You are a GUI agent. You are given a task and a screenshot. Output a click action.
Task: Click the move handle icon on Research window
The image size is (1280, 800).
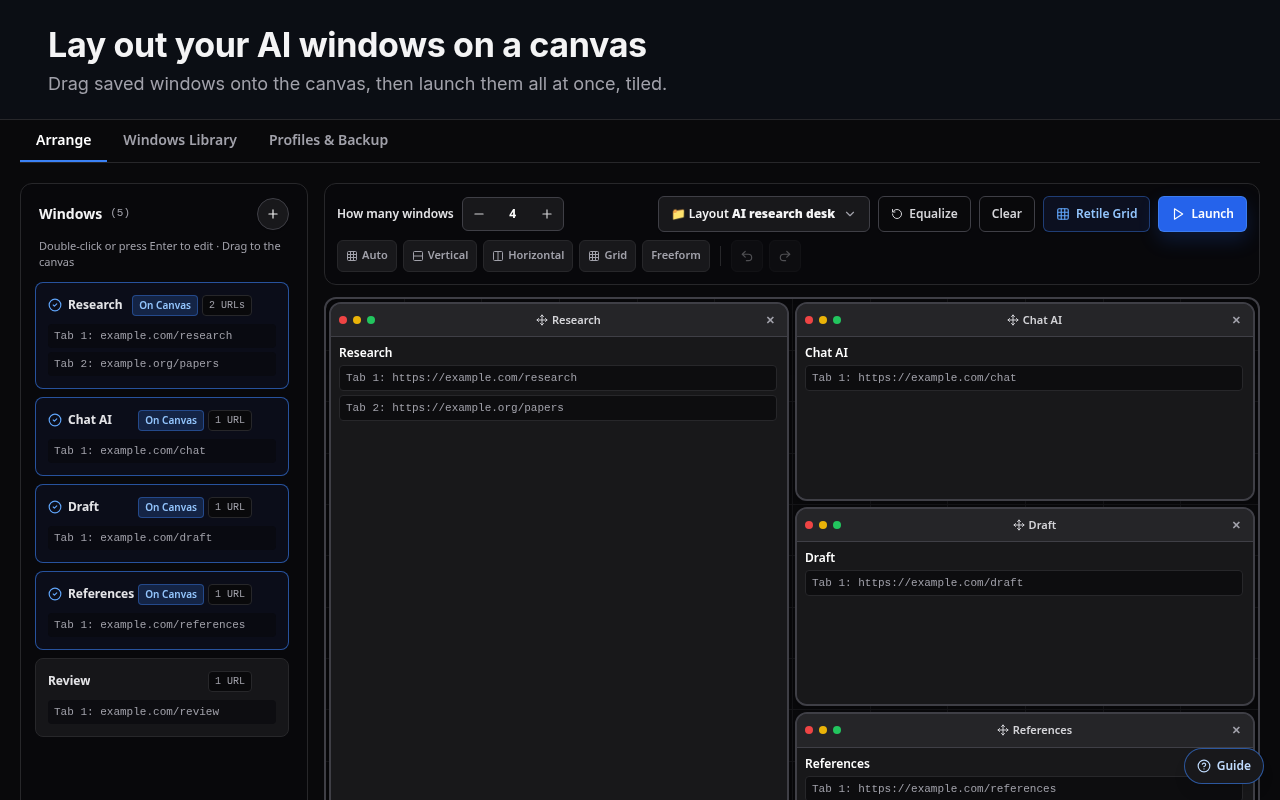click(542, 320)
